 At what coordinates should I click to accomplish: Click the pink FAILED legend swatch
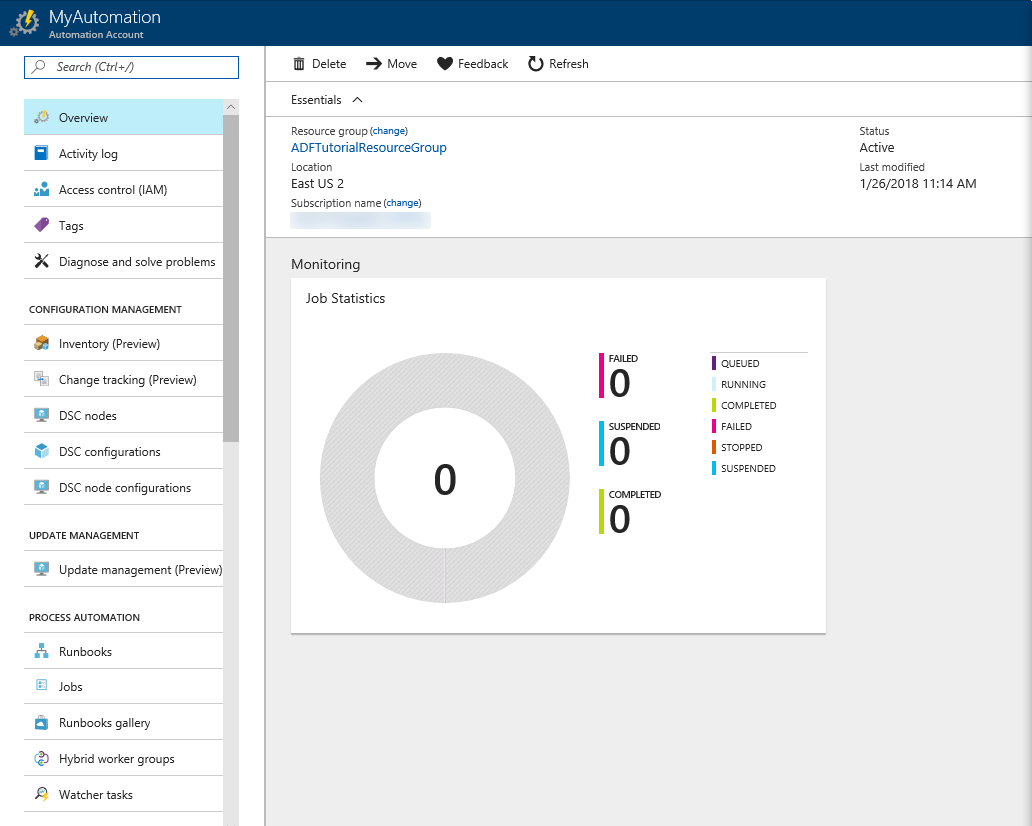714,427
